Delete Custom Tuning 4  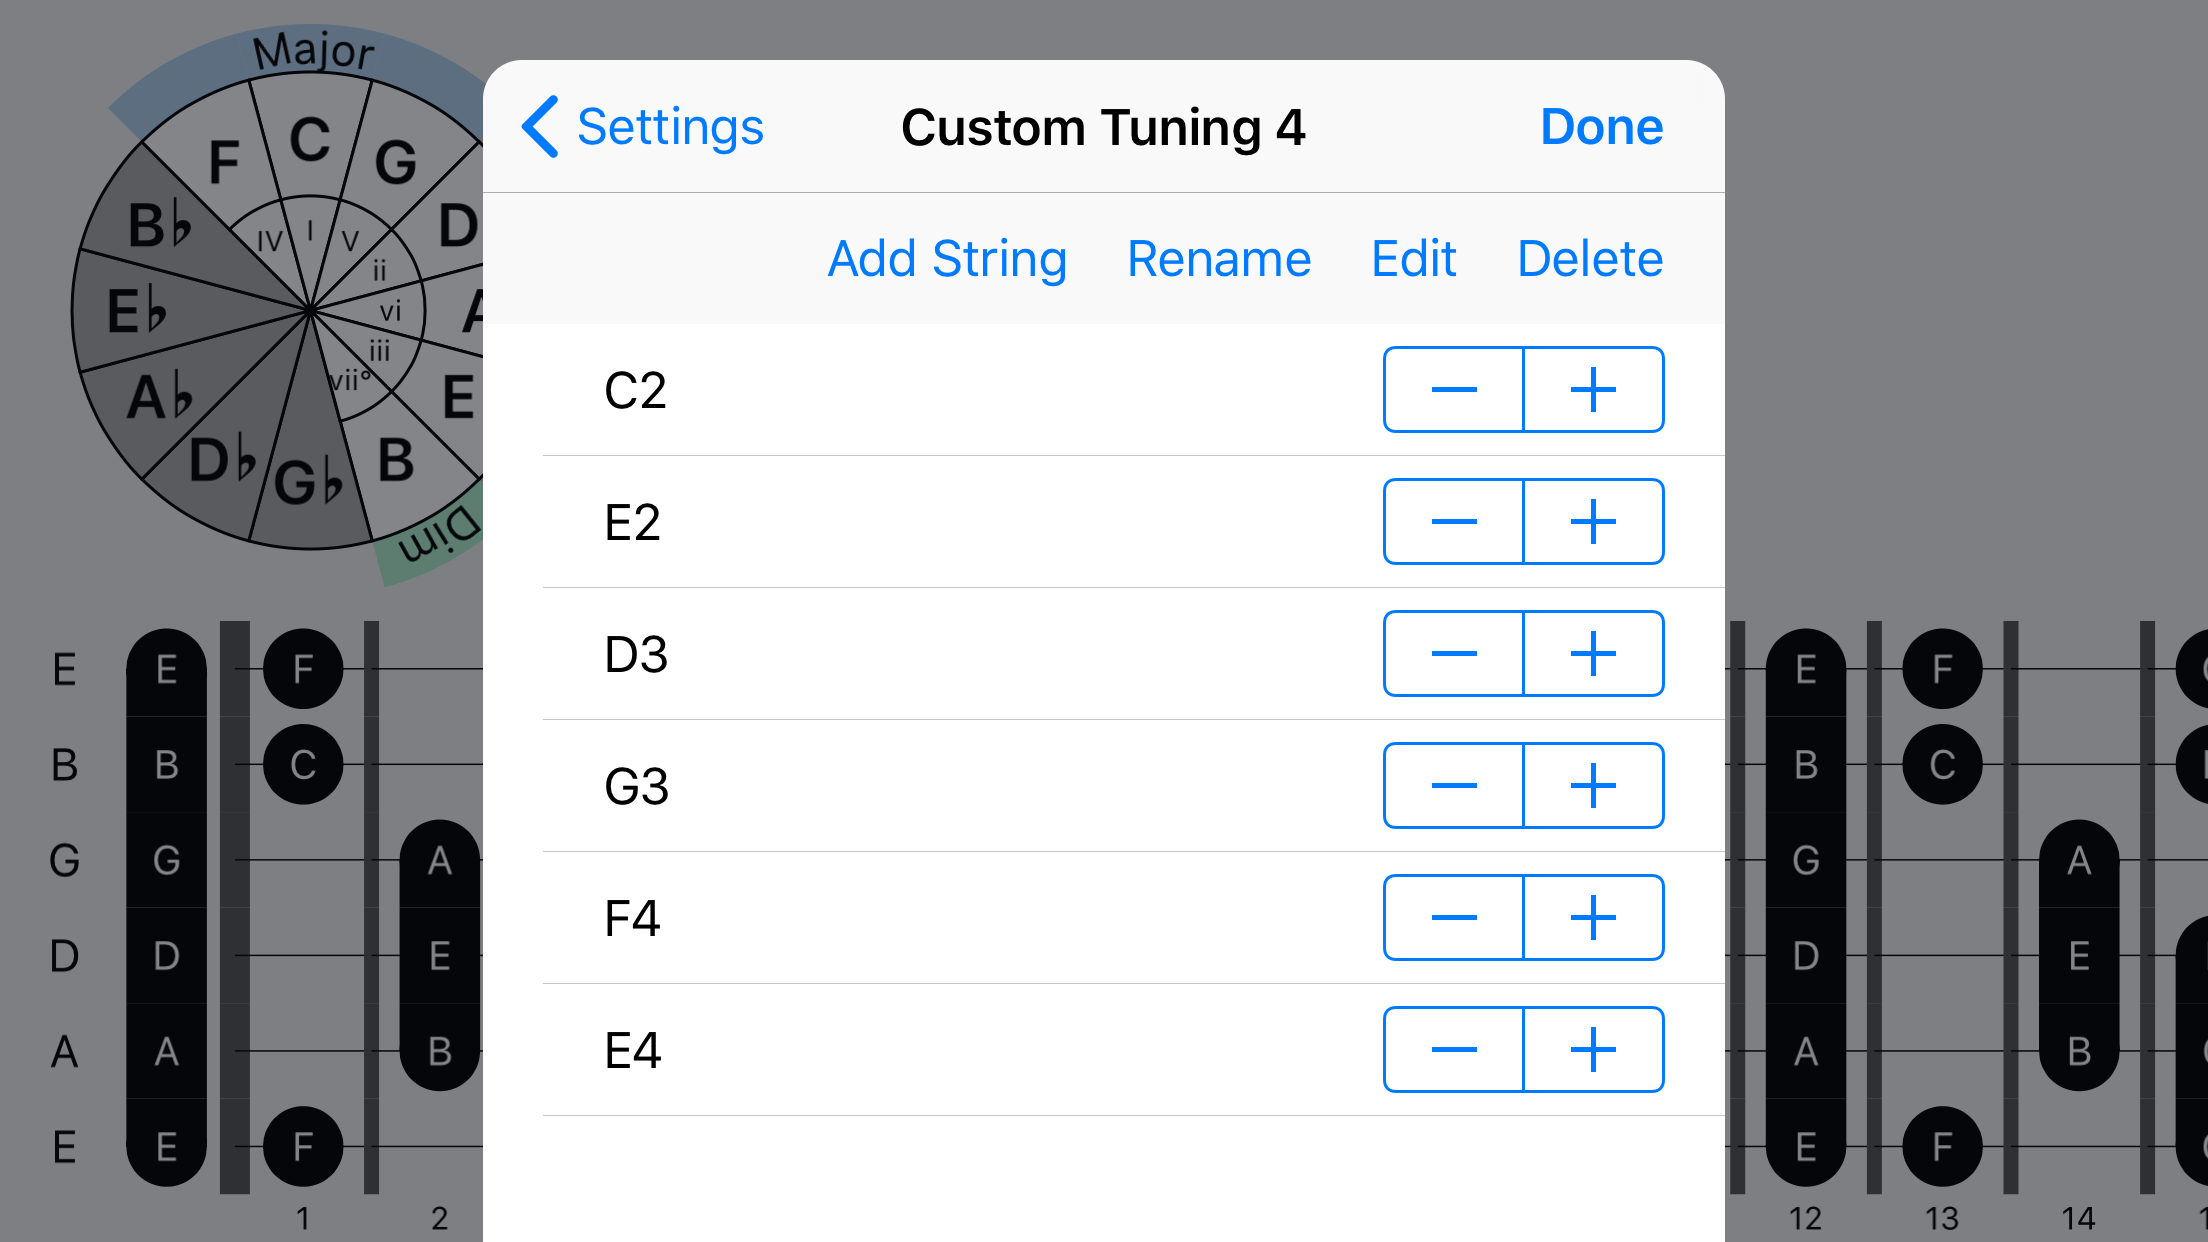pyautogui.click(x=1589, y=258)
